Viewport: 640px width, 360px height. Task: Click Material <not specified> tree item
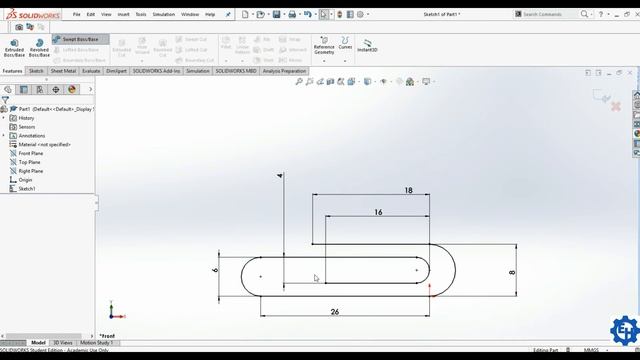44,144
